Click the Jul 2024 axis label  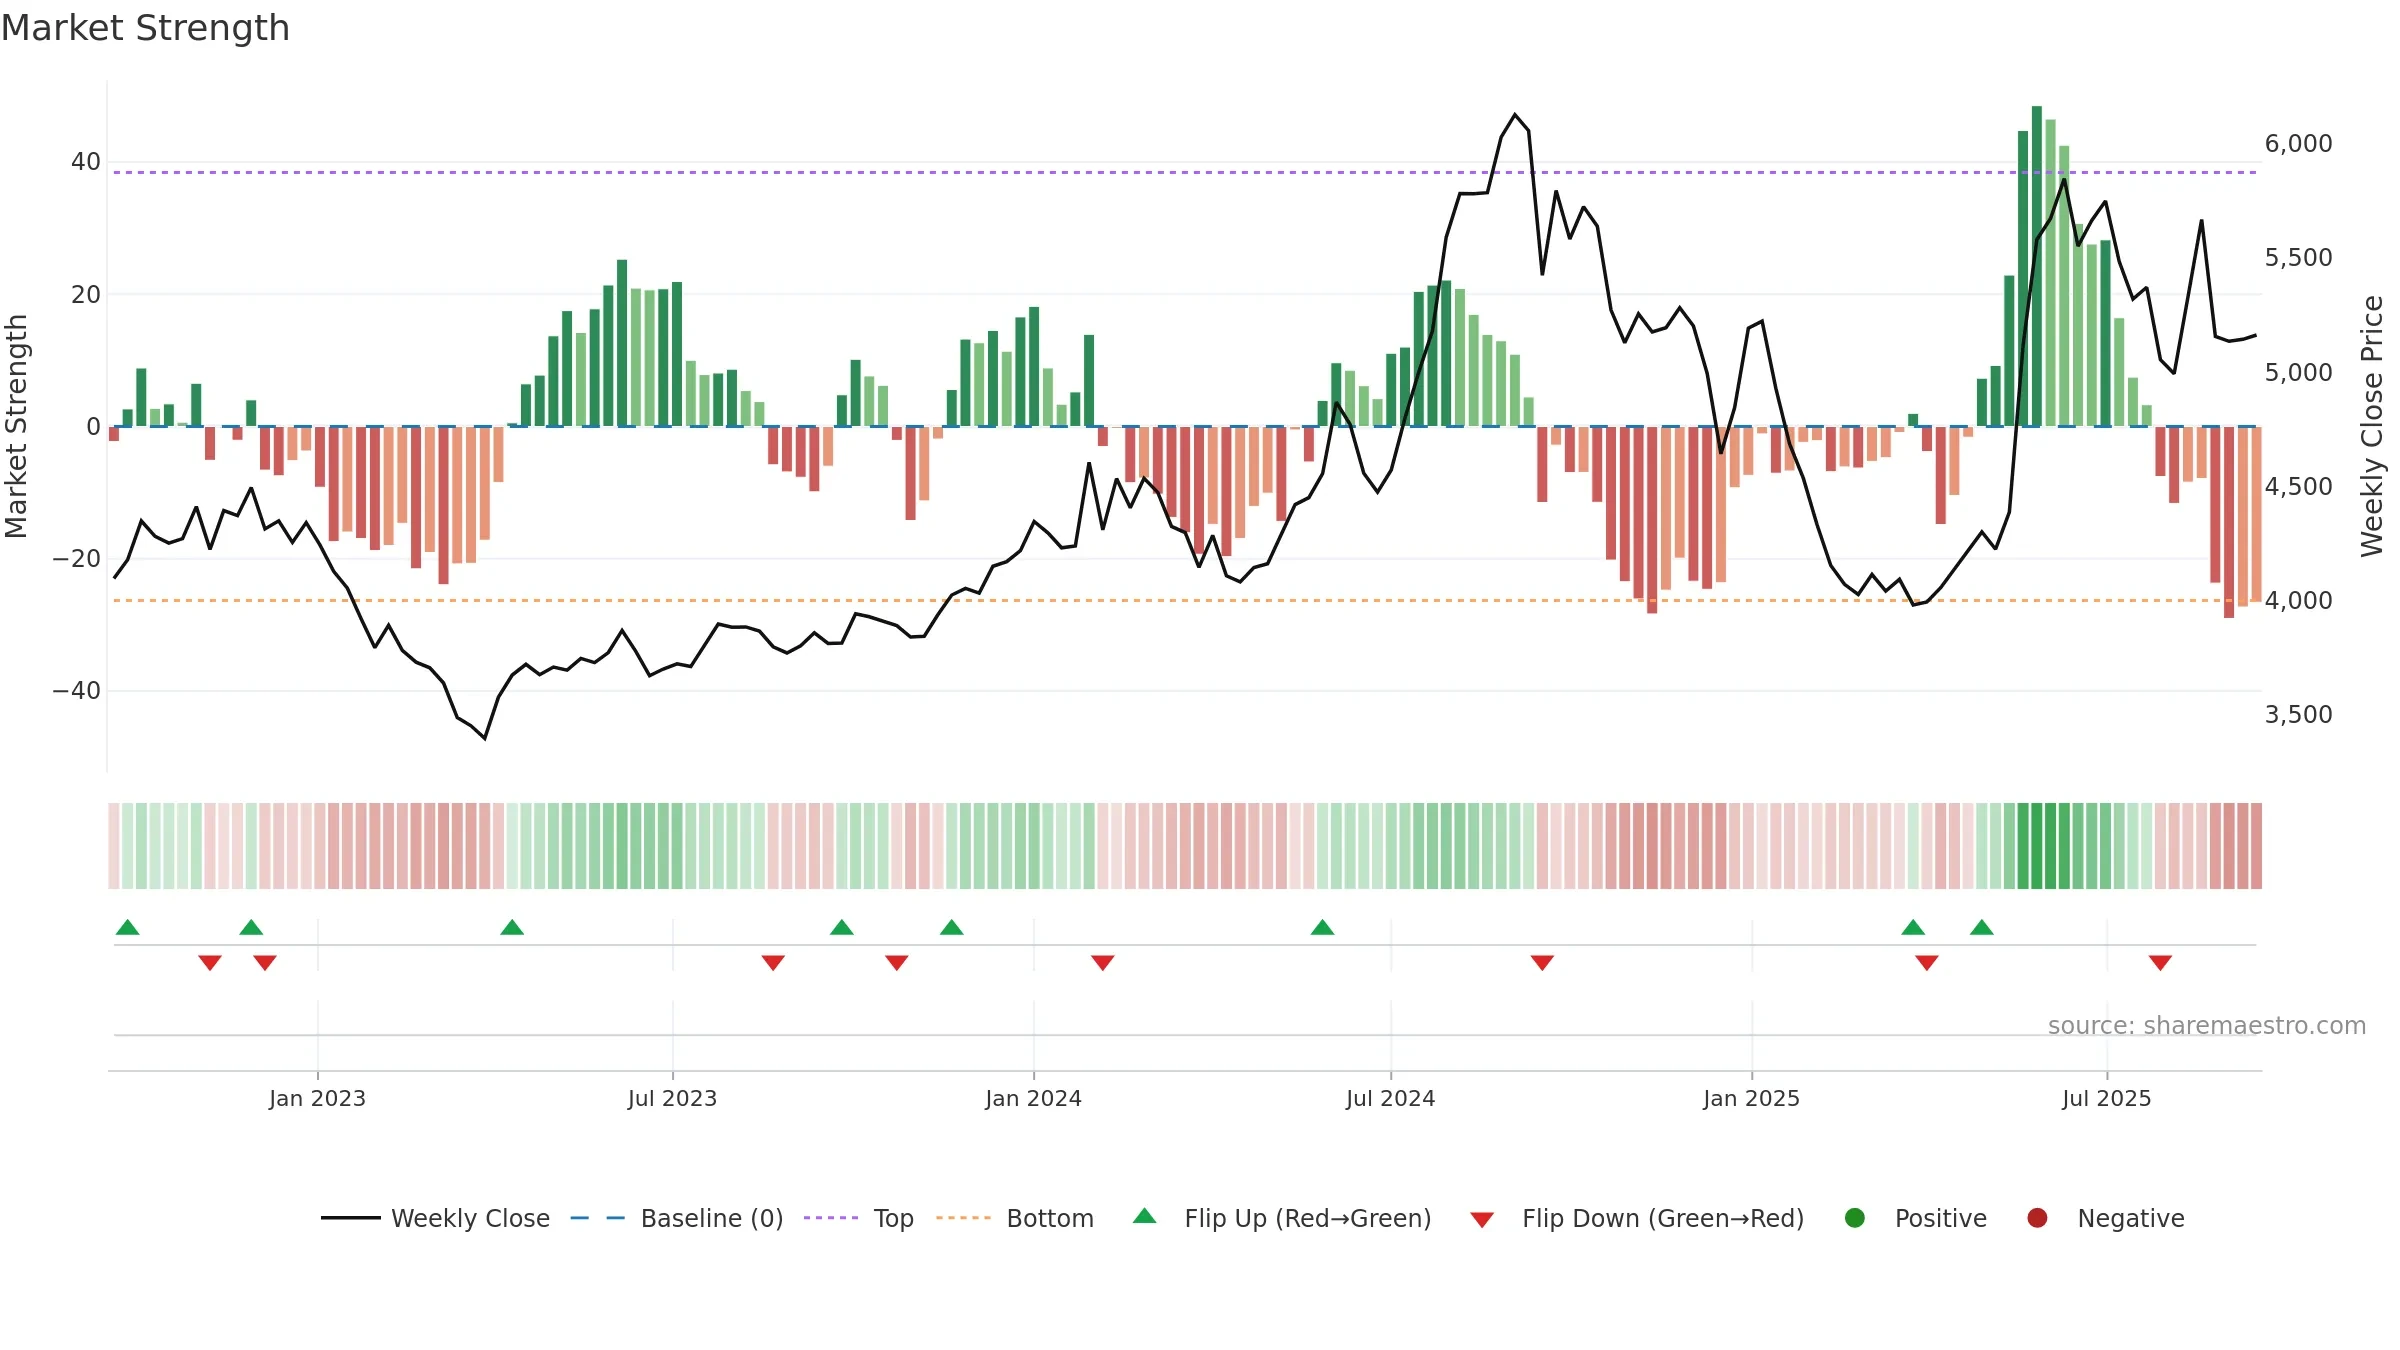(x=1390, y=1098)
